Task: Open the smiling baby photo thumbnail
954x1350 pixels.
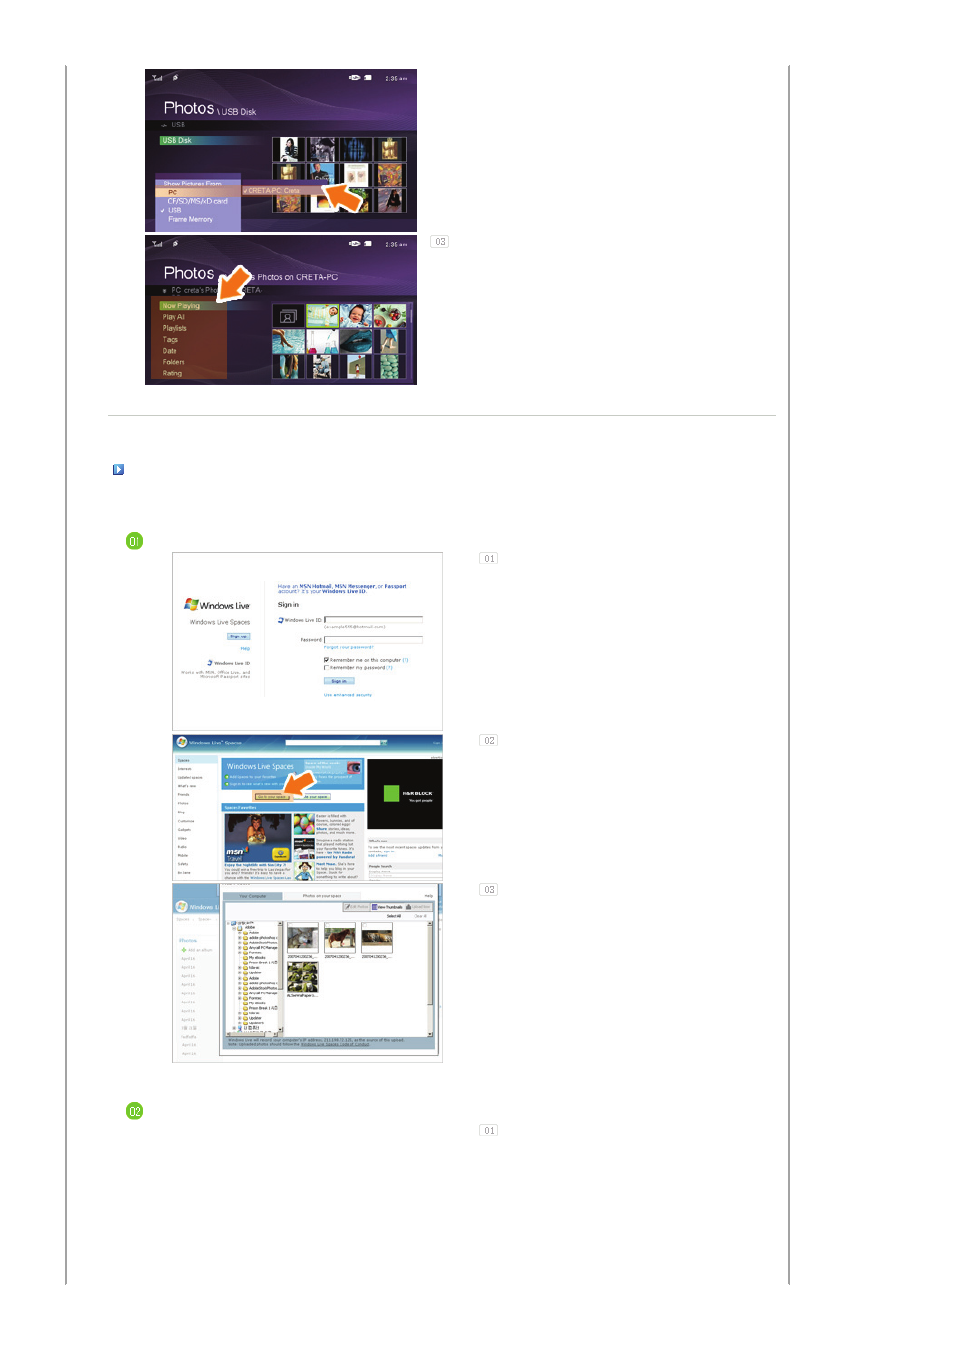Action: coord(356,316)
